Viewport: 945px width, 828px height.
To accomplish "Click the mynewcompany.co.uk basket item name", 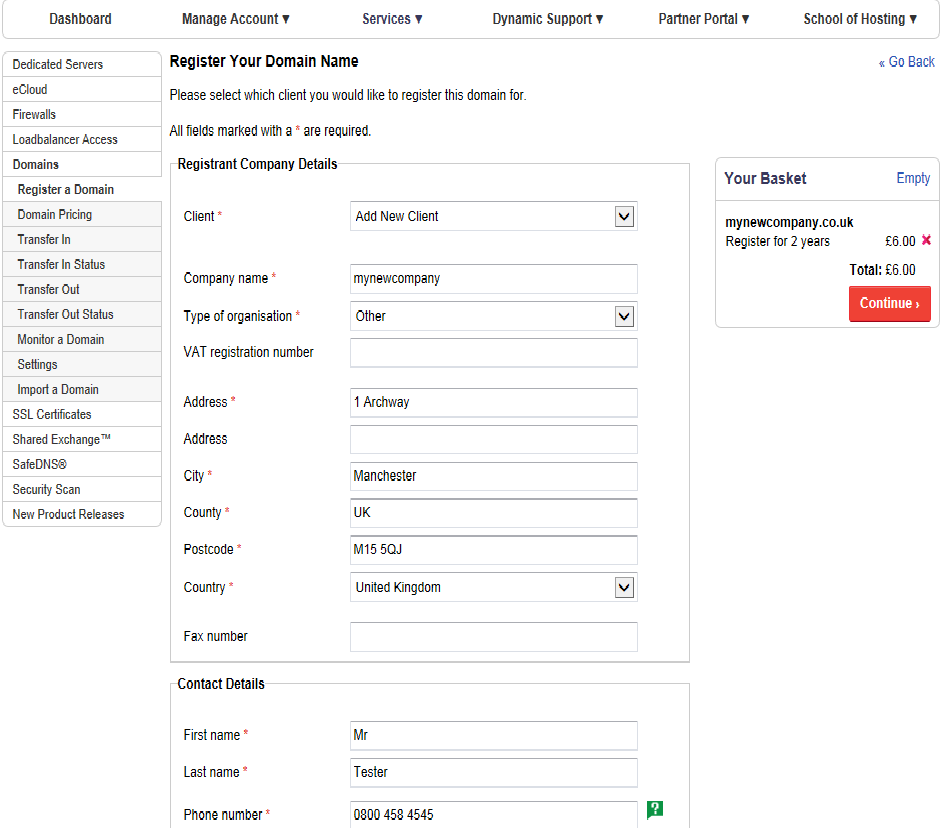I will tap(789, 222).
